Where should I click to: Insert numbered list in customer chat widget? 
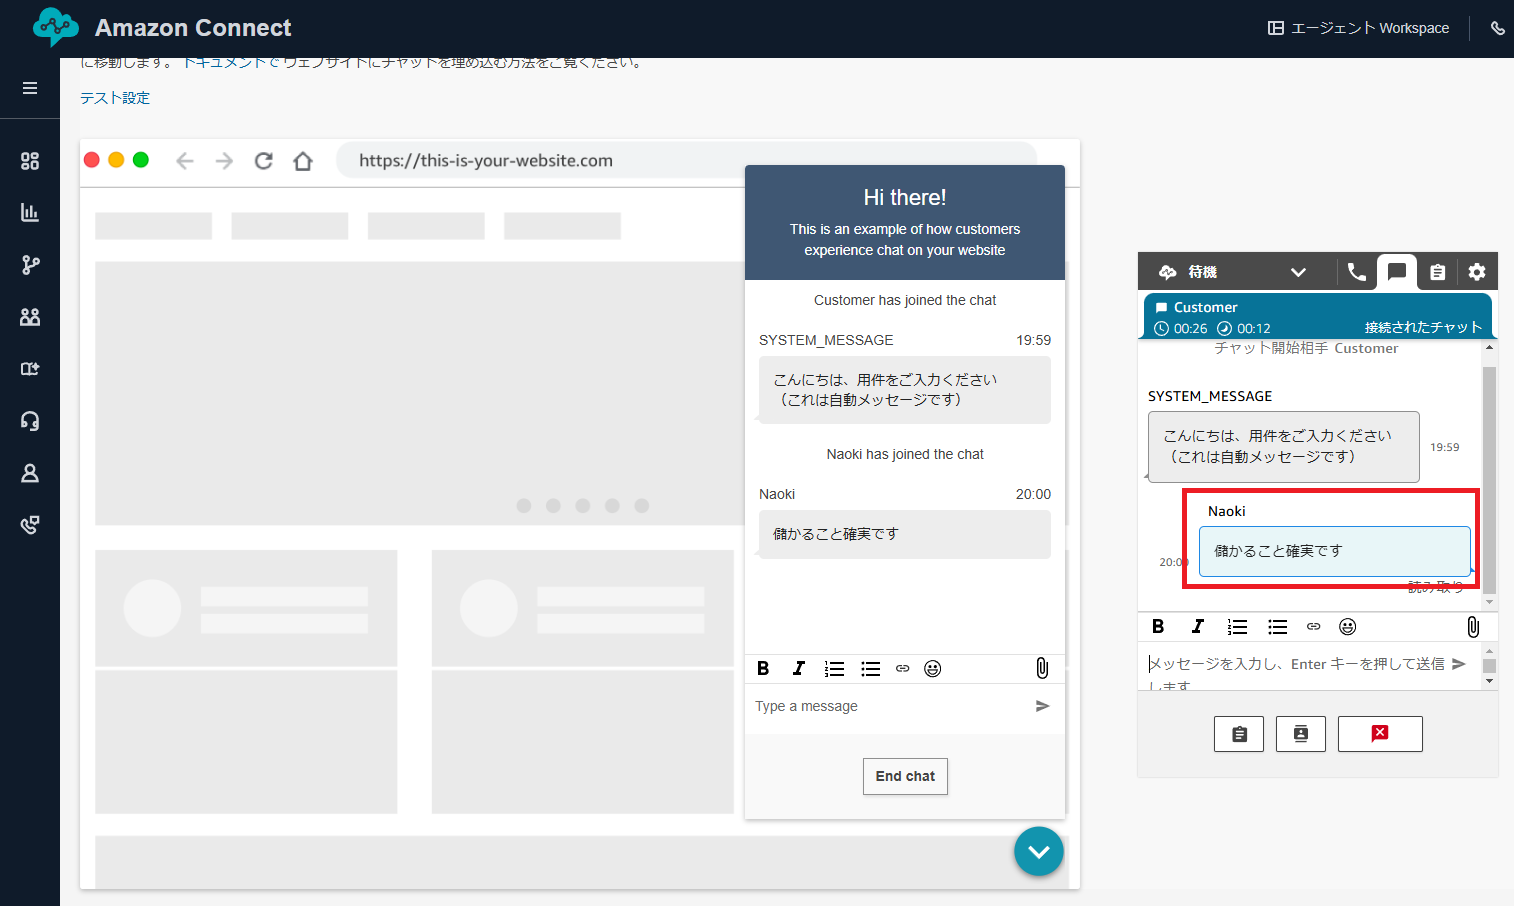point(835,669)
